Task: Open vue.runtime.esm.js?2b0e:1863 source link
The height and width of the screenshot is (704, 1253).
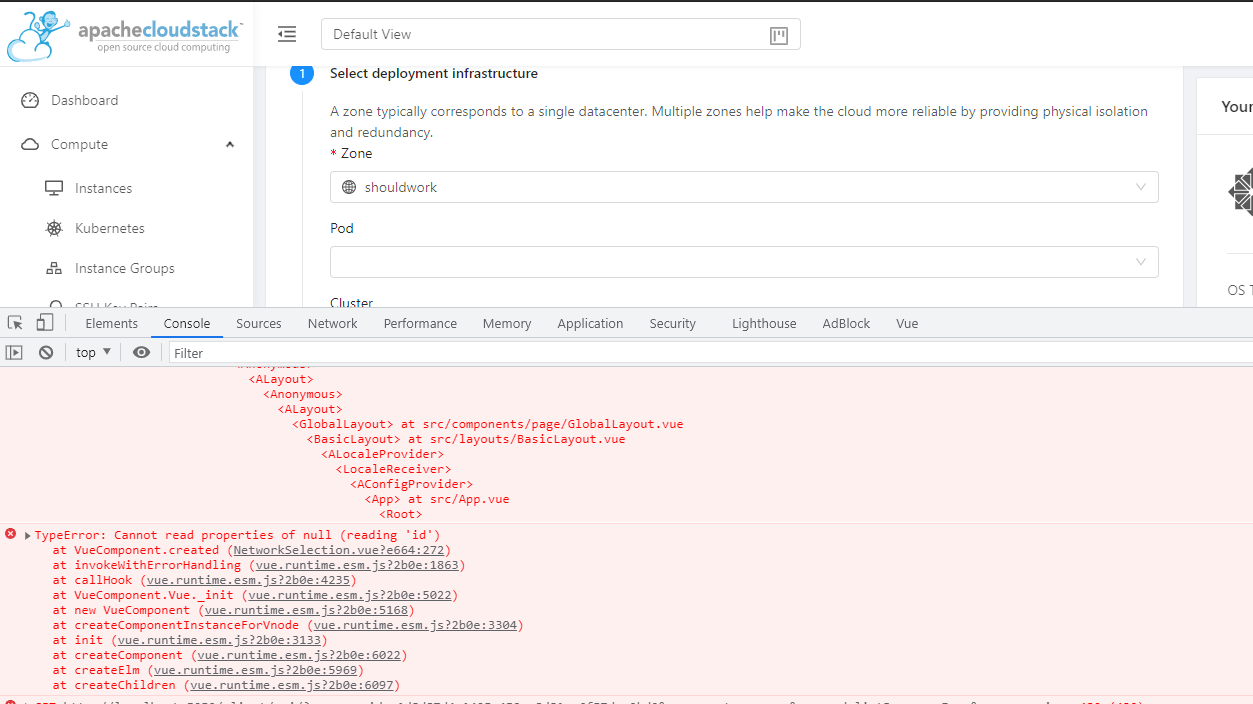Action: pyautogui.click(x=356, y=565)
